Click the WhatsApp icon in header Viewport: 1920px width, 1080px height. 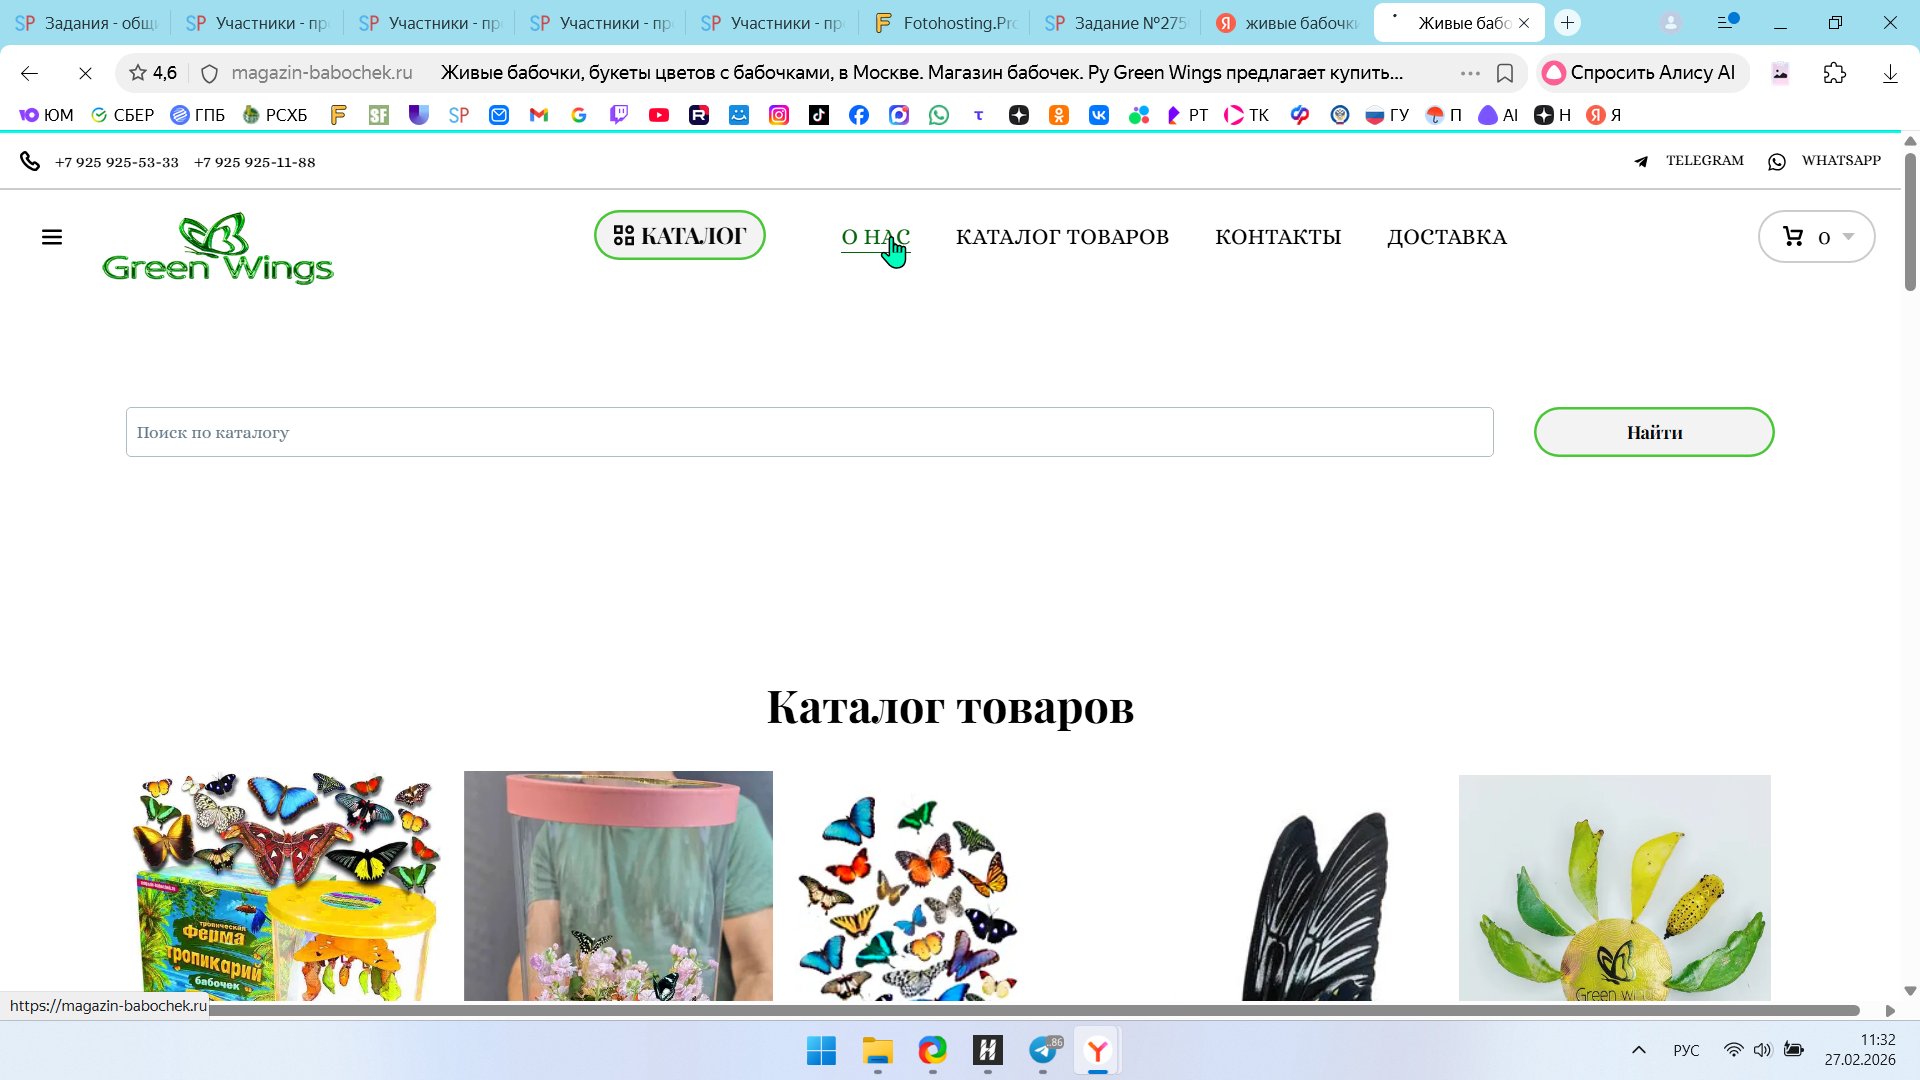point(1777,161)
